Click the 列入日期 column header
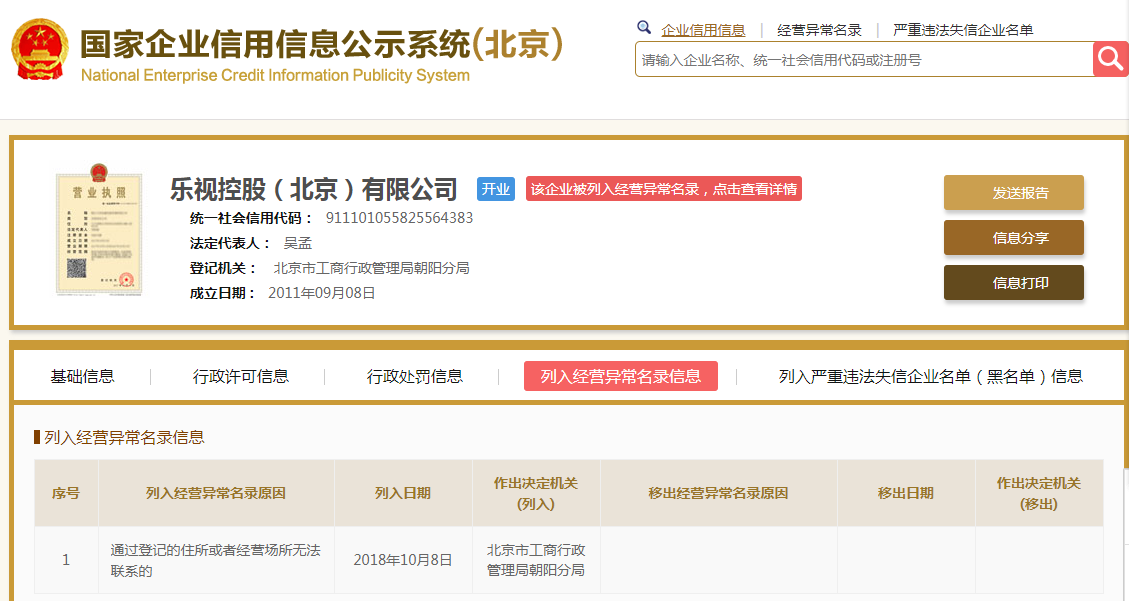 click(x=403, y=493)
